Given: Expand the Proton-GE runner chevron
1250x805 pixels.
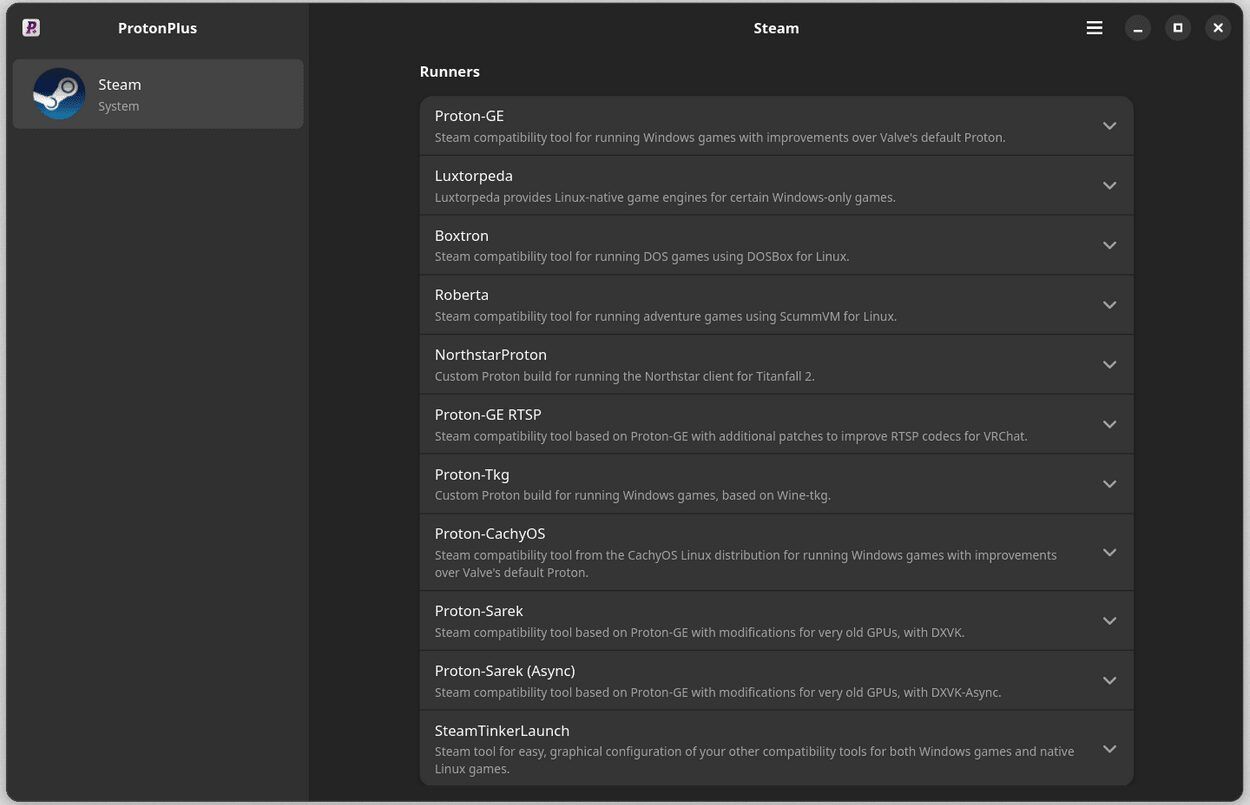Looking at the screenshot, I should coord(1109,126).
